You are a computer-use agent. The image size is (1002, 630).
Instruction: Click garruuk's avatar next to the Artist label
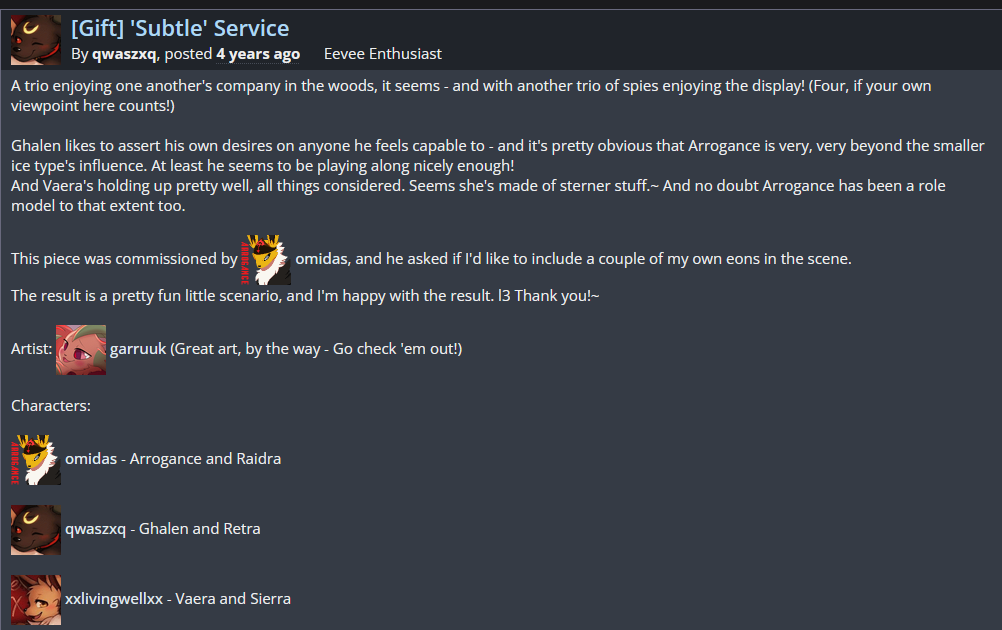tap(81, 349)
